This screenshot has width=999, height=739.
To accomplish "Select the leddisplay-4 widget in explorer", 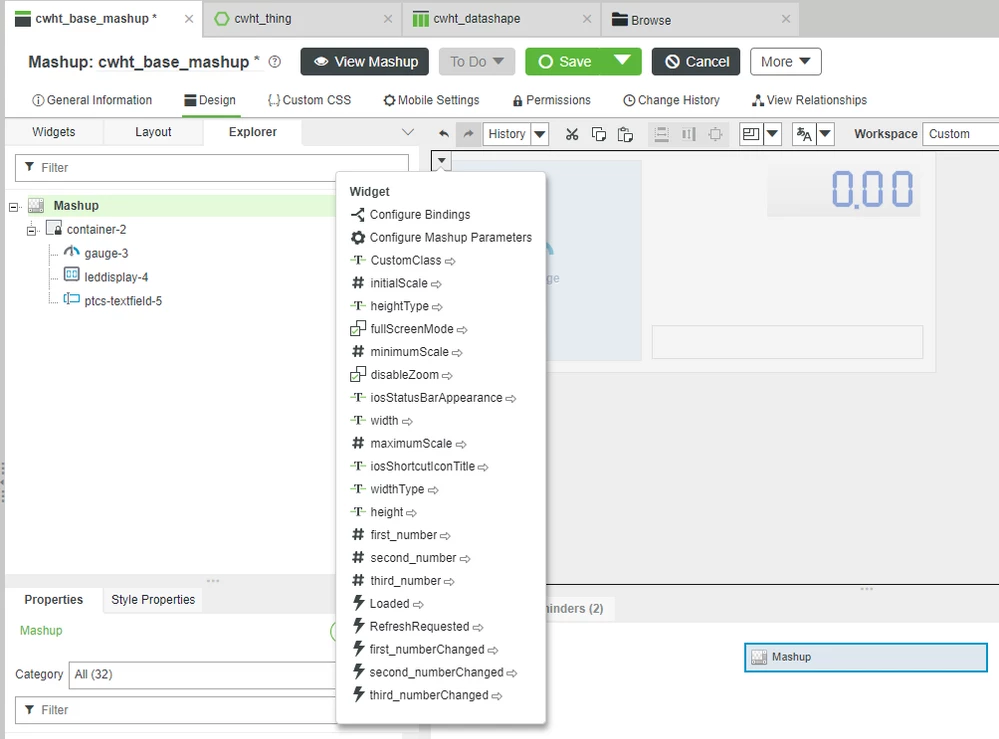I will [x=116, y=276].
